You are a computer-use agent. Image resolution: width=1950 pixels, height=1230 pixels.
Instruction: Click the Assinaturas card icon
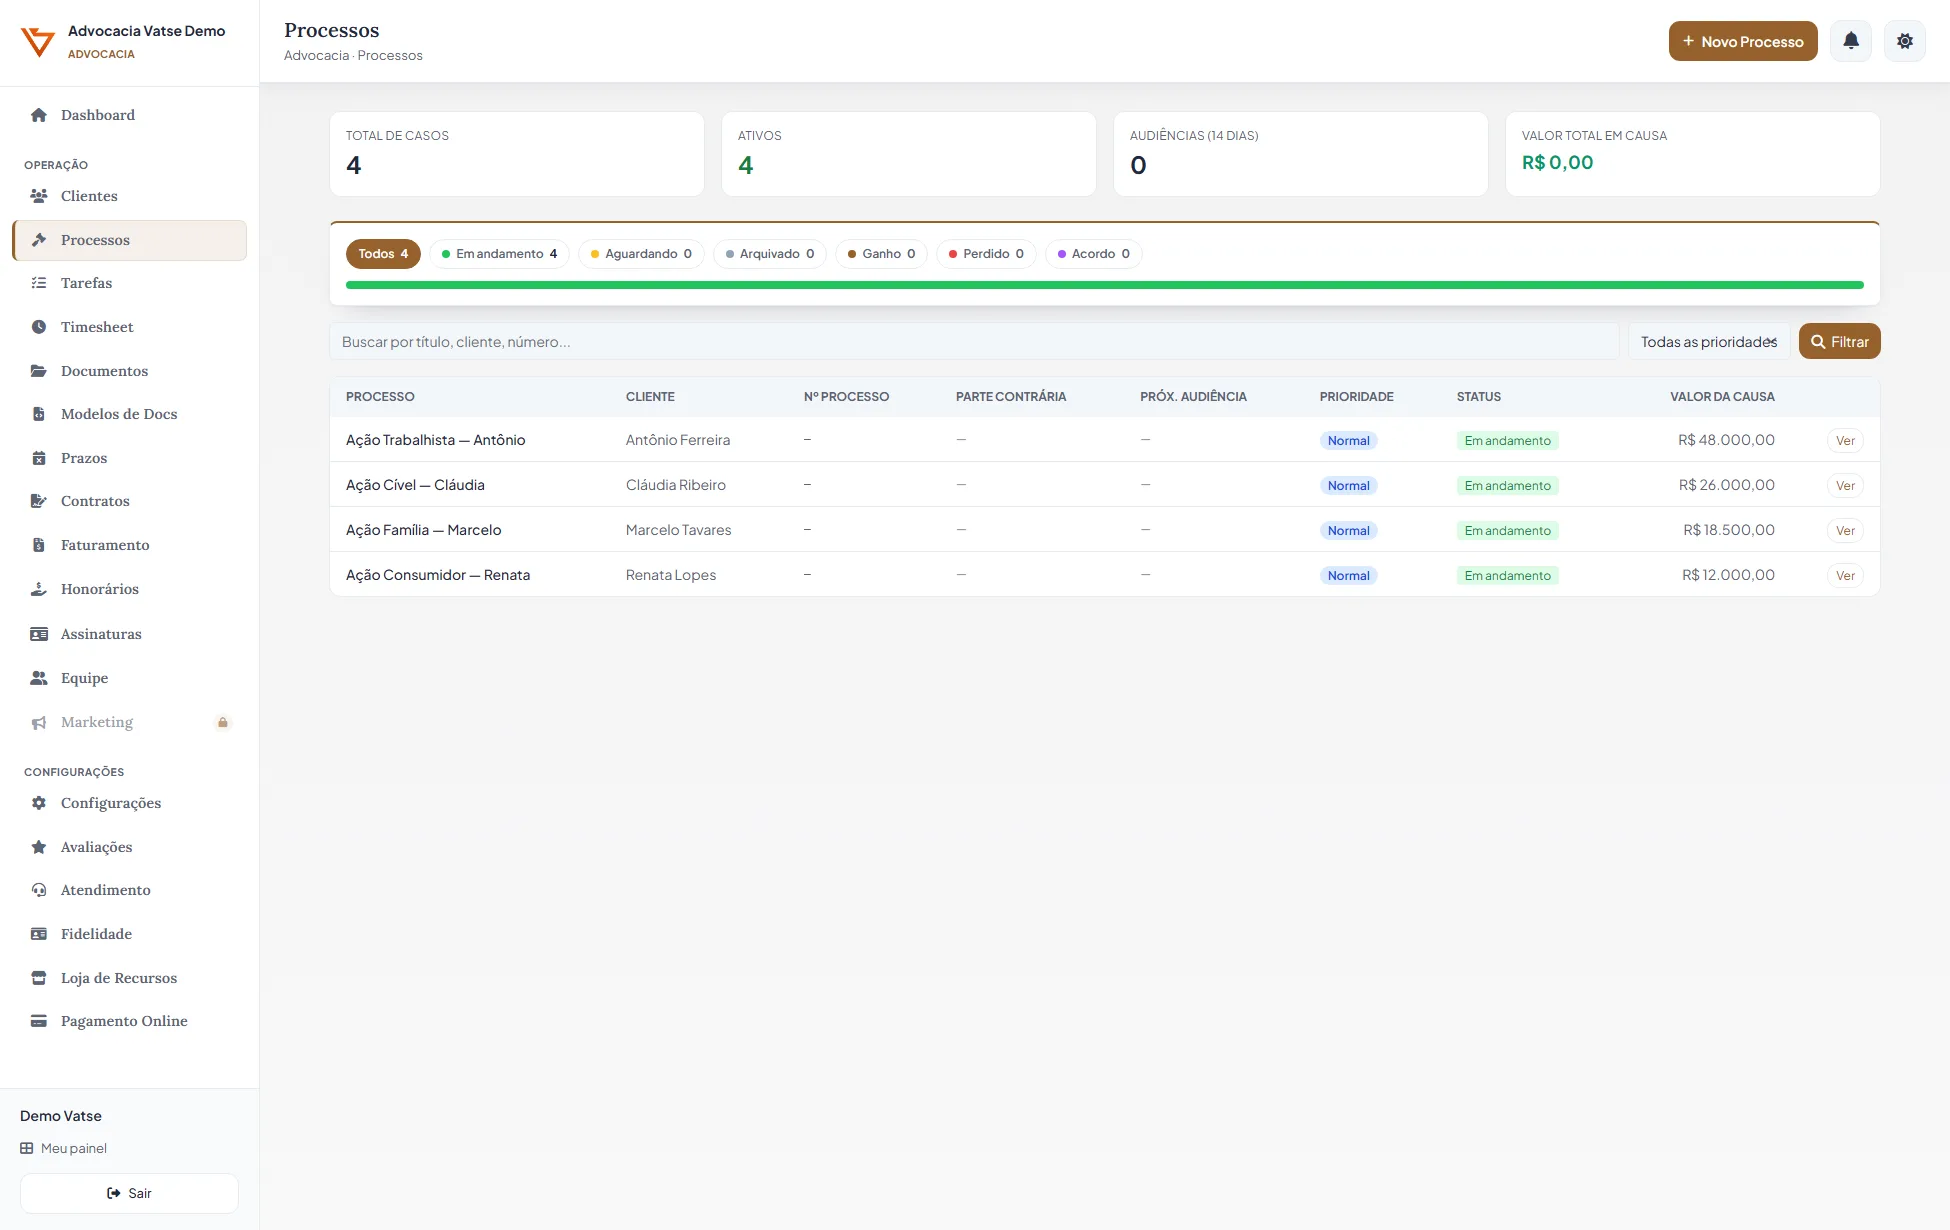(x=39, y=634)
